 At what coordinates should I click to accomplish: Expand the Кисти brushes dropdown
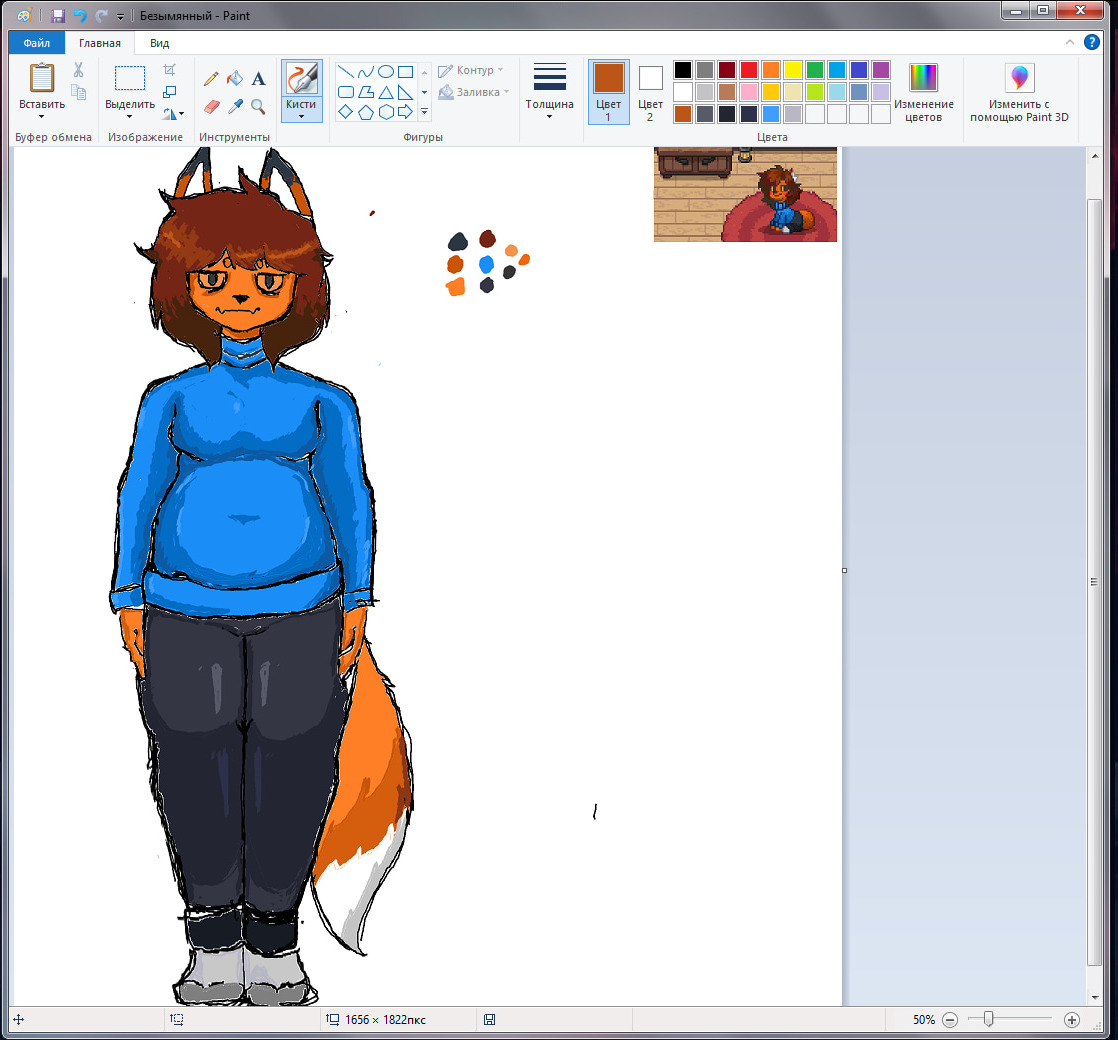(x=301, y=116)
